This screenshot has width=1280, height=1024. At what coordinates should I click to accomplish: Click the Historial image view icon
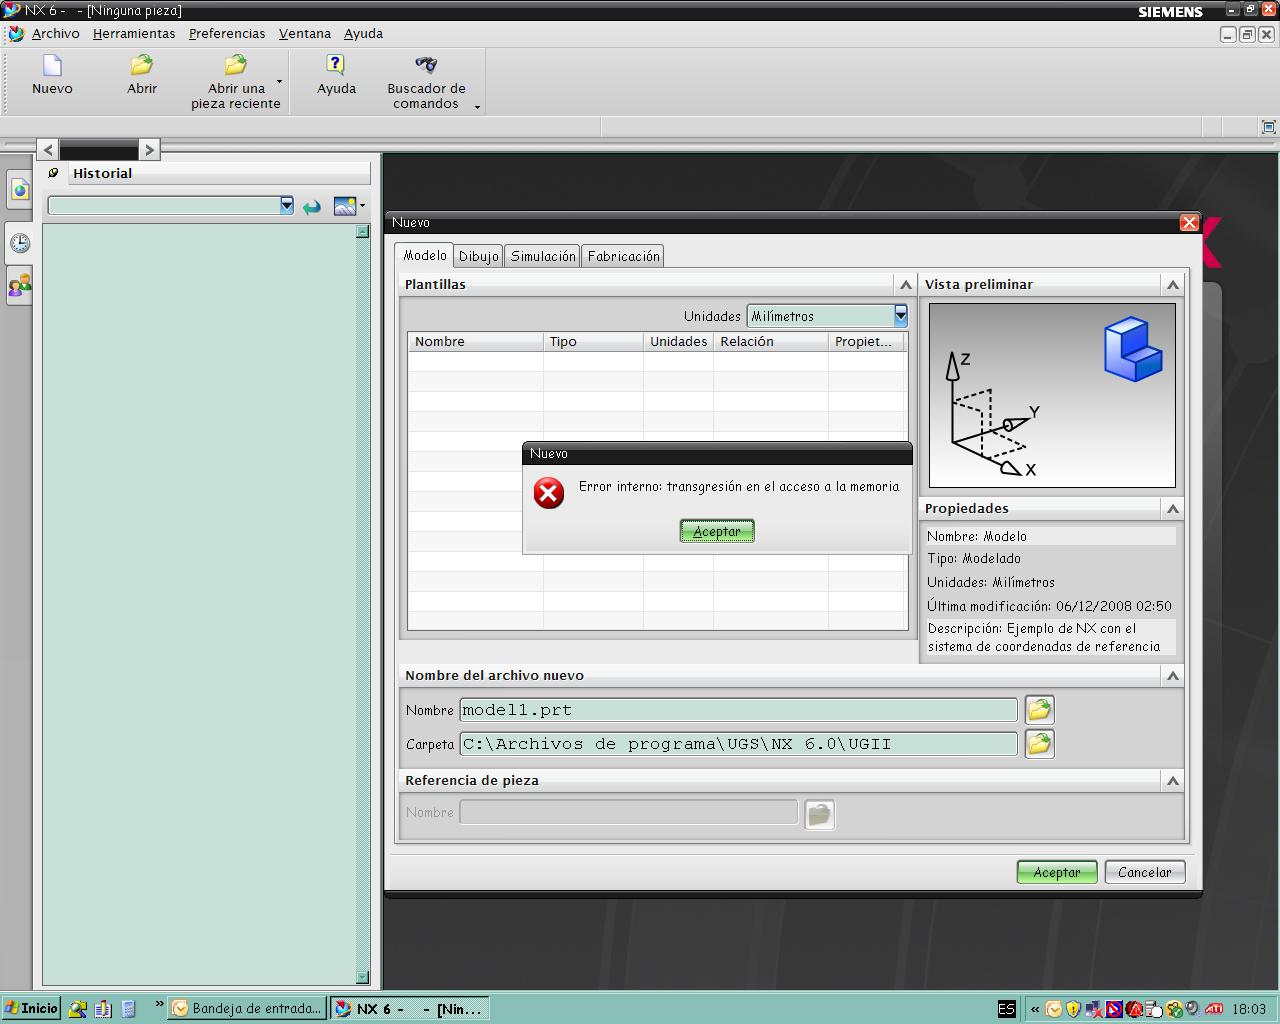tap(344, 206)
